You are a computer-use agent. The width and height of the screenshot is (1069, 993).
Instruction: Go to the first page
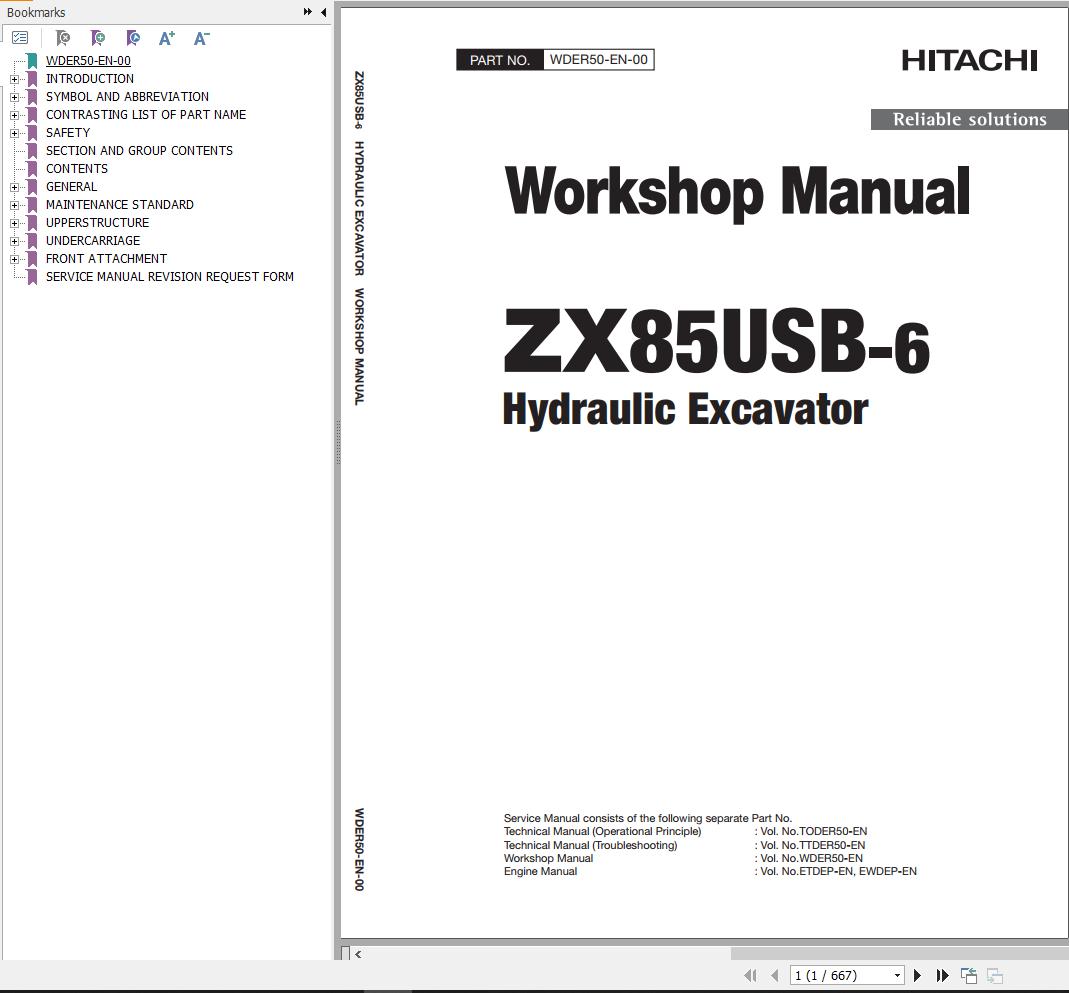(x=750, y=975)
